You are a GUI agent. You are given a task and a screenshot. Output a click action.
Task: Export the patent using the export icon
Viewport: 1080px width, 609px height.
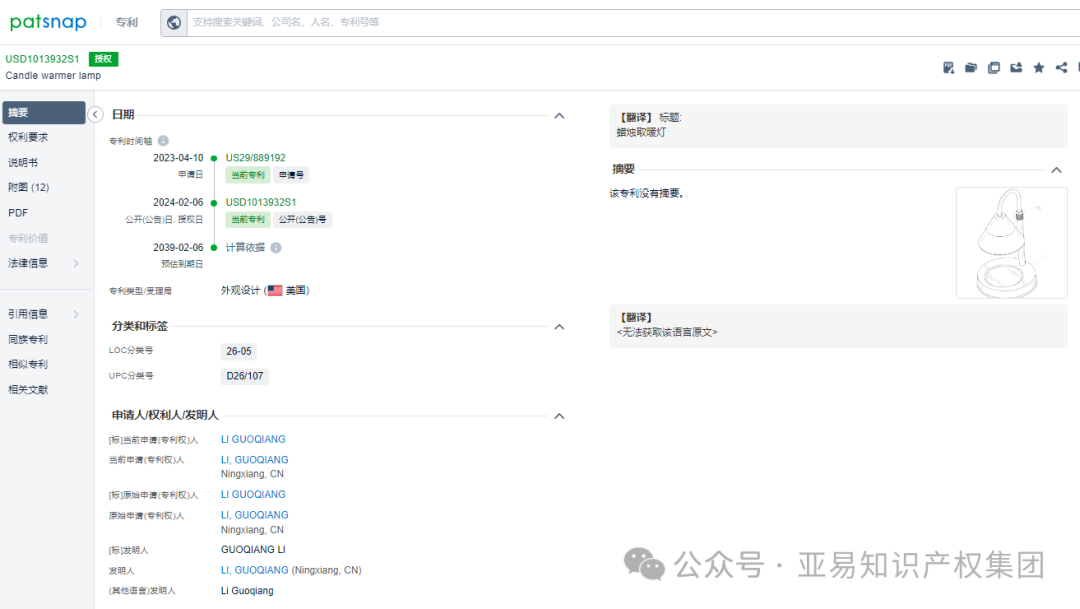[x=1016, y=67]
